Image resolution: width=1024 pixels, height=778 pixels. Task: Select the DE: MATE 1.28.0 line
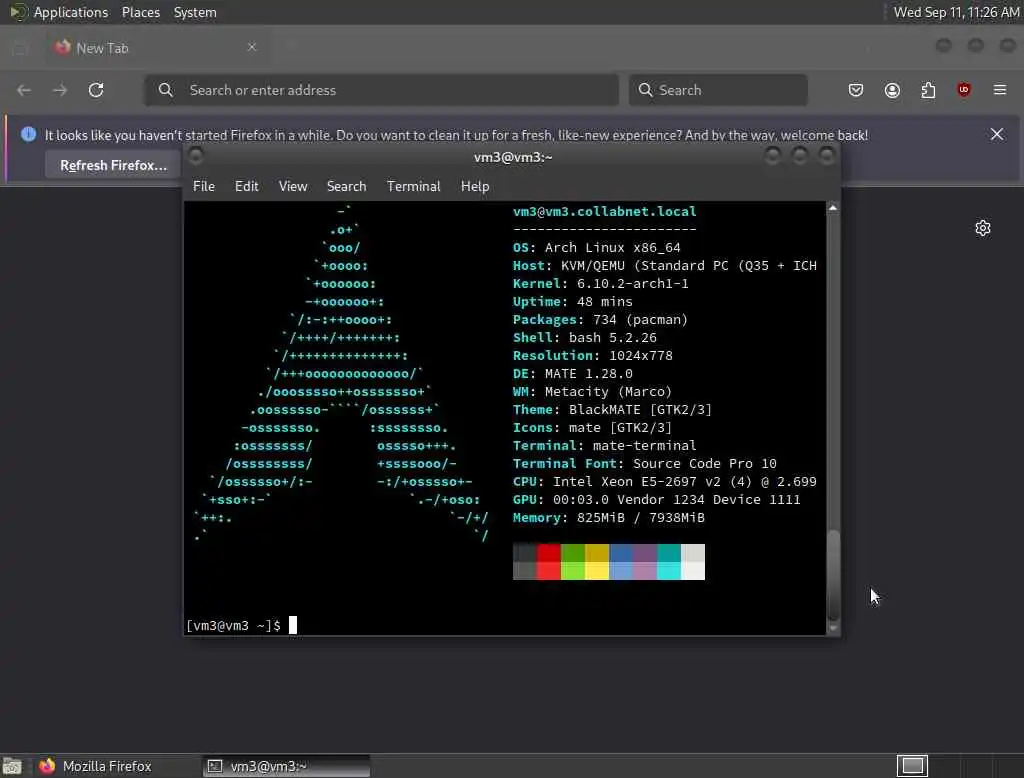click(x=573, y=374)
